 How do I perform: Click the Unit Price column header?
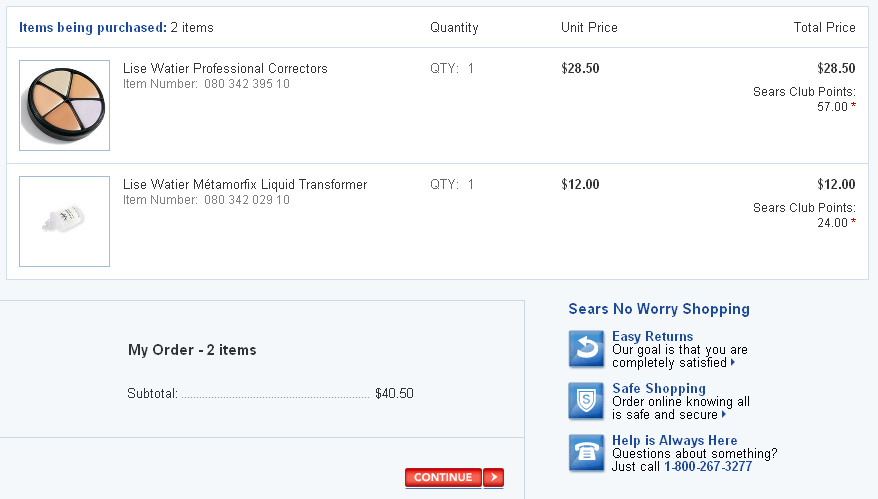[x=589, y=27]
